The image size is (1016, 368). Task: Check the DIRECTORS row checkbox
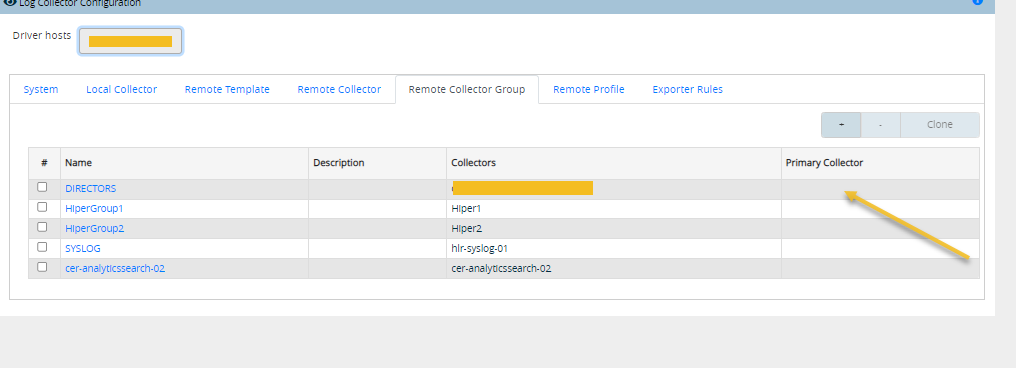tap(42, 187)
